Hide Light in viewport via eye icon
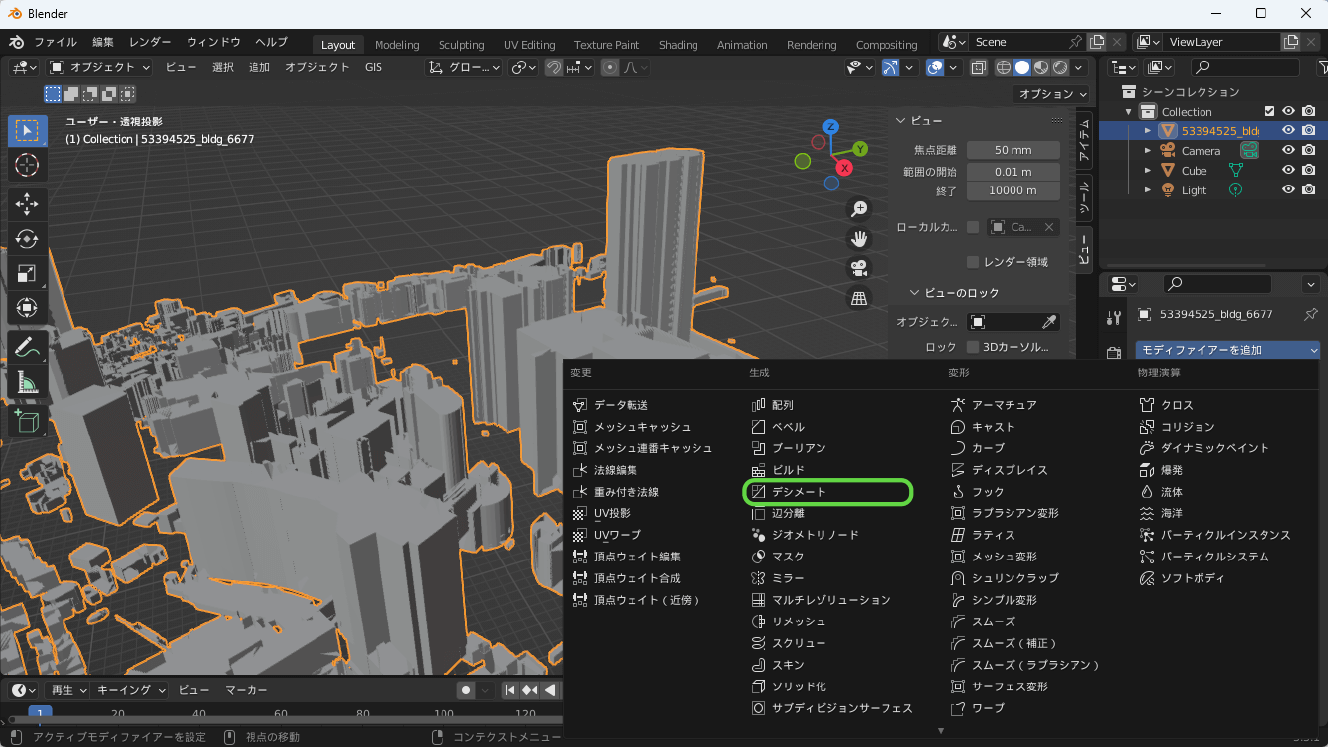This screenshot has height=747, width=1328. 1289,190
